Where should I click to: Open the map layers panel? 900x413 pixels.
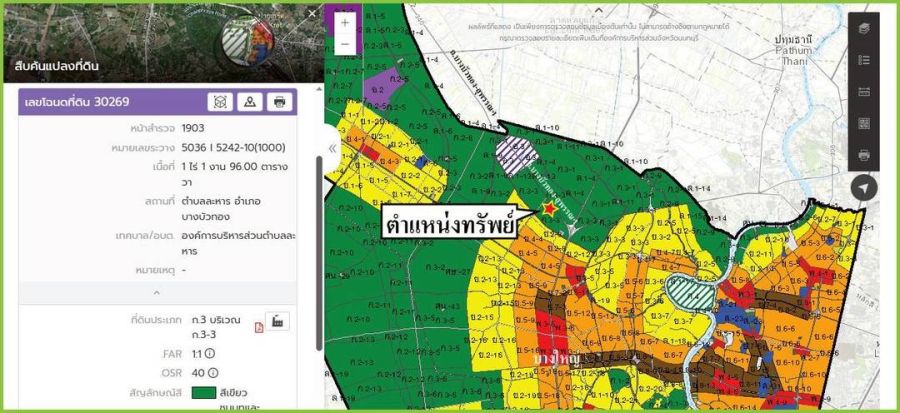coord(864,28)
